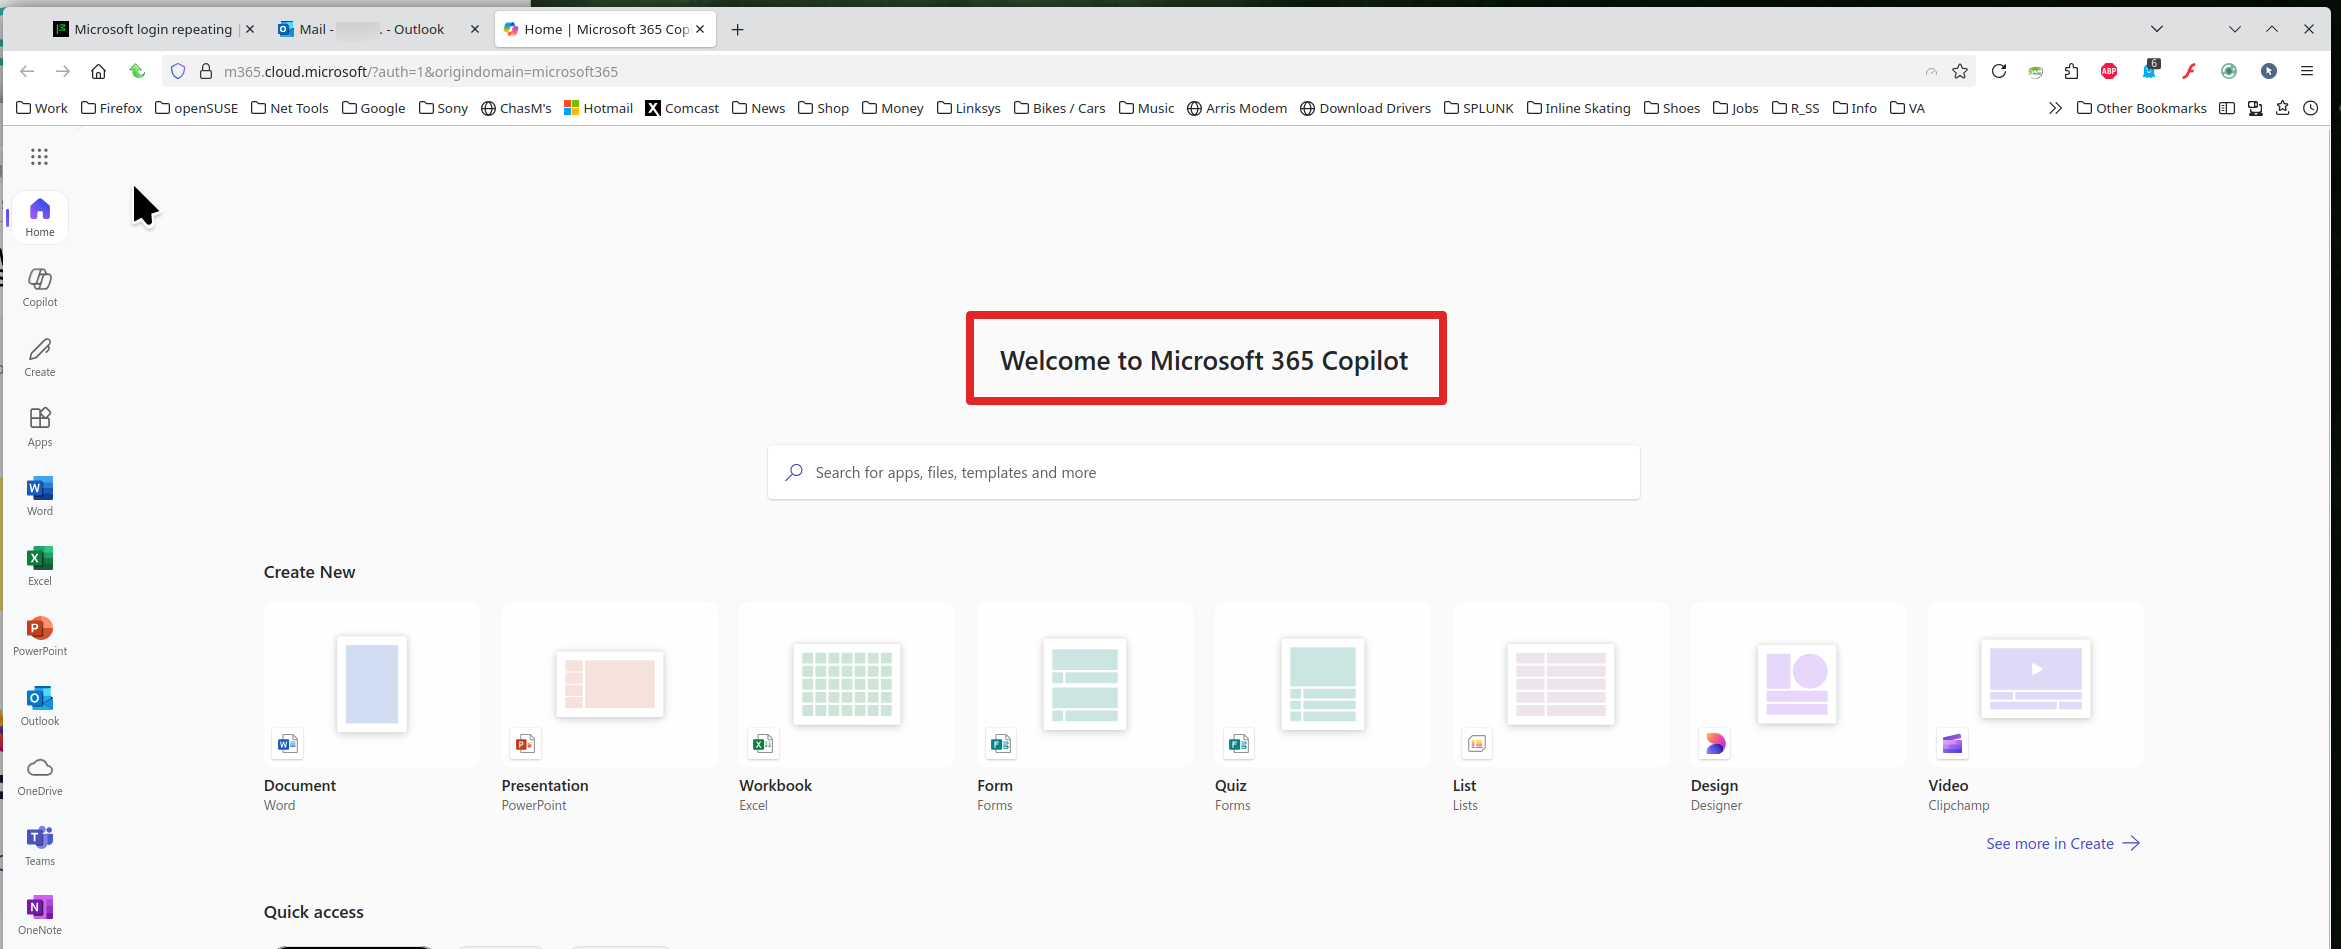Screen dimensions: 2341x949
Task: Open the history clock icon
Action: (x=2310, y=108)
